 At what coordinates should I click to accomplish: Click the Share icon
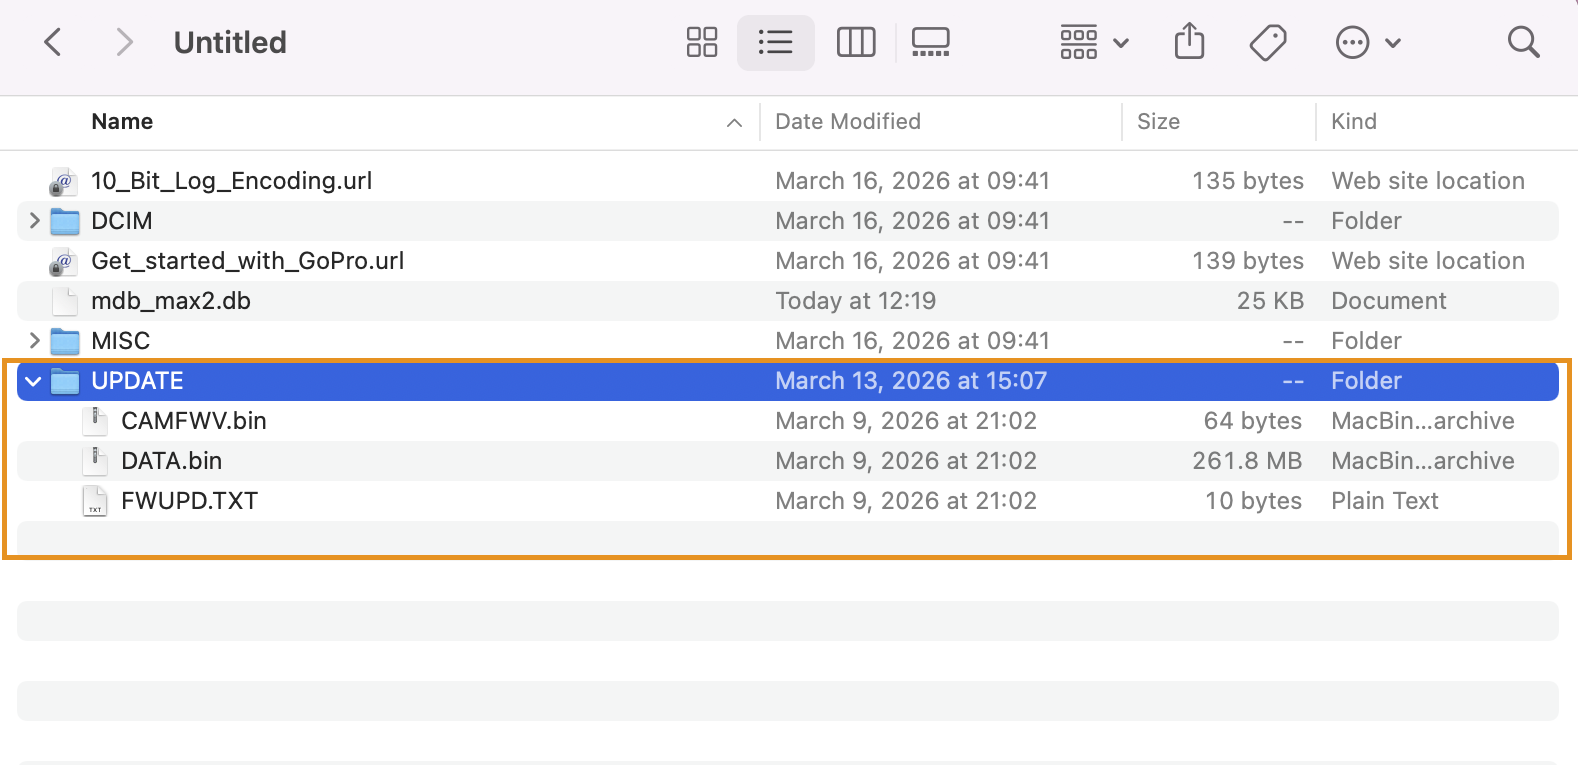[x=1189, y=42]
